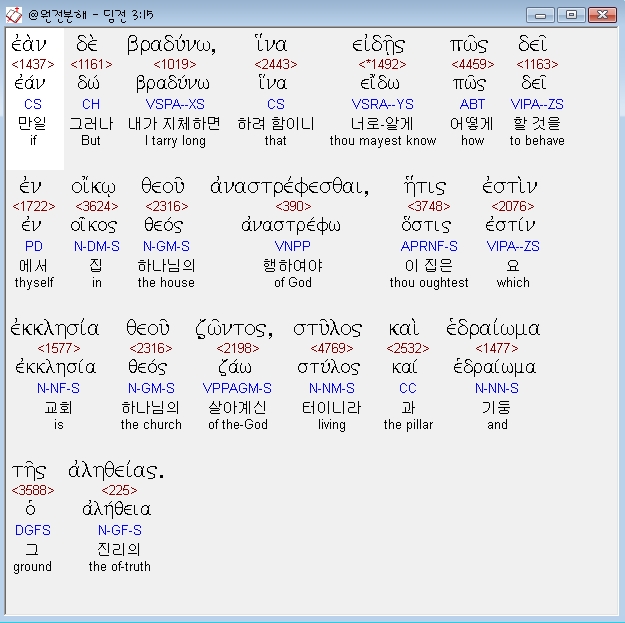Click Strong's number <1437>
The image size is (625, 623).
tap(33, 64)
